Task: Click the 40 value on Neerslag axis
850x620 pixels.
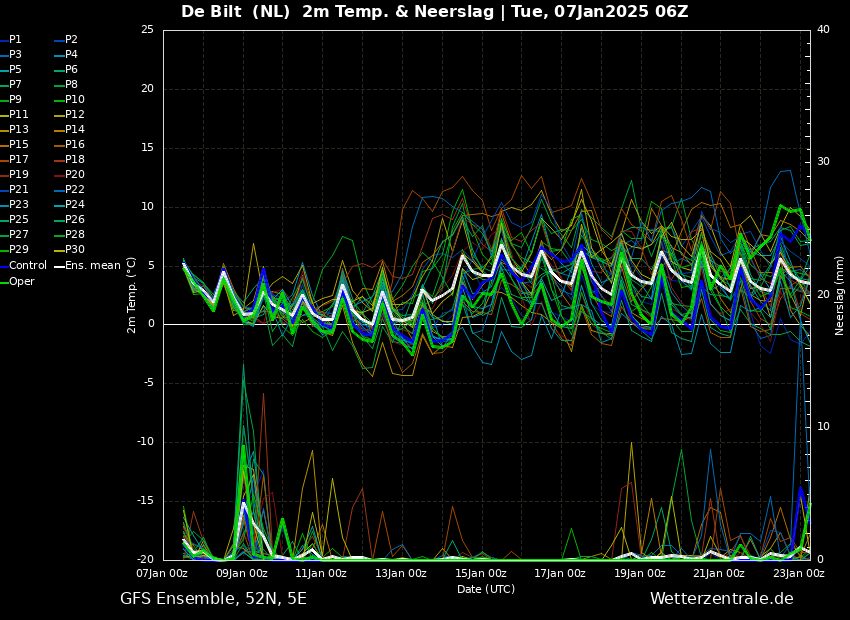Action: [x=823, y=30]
